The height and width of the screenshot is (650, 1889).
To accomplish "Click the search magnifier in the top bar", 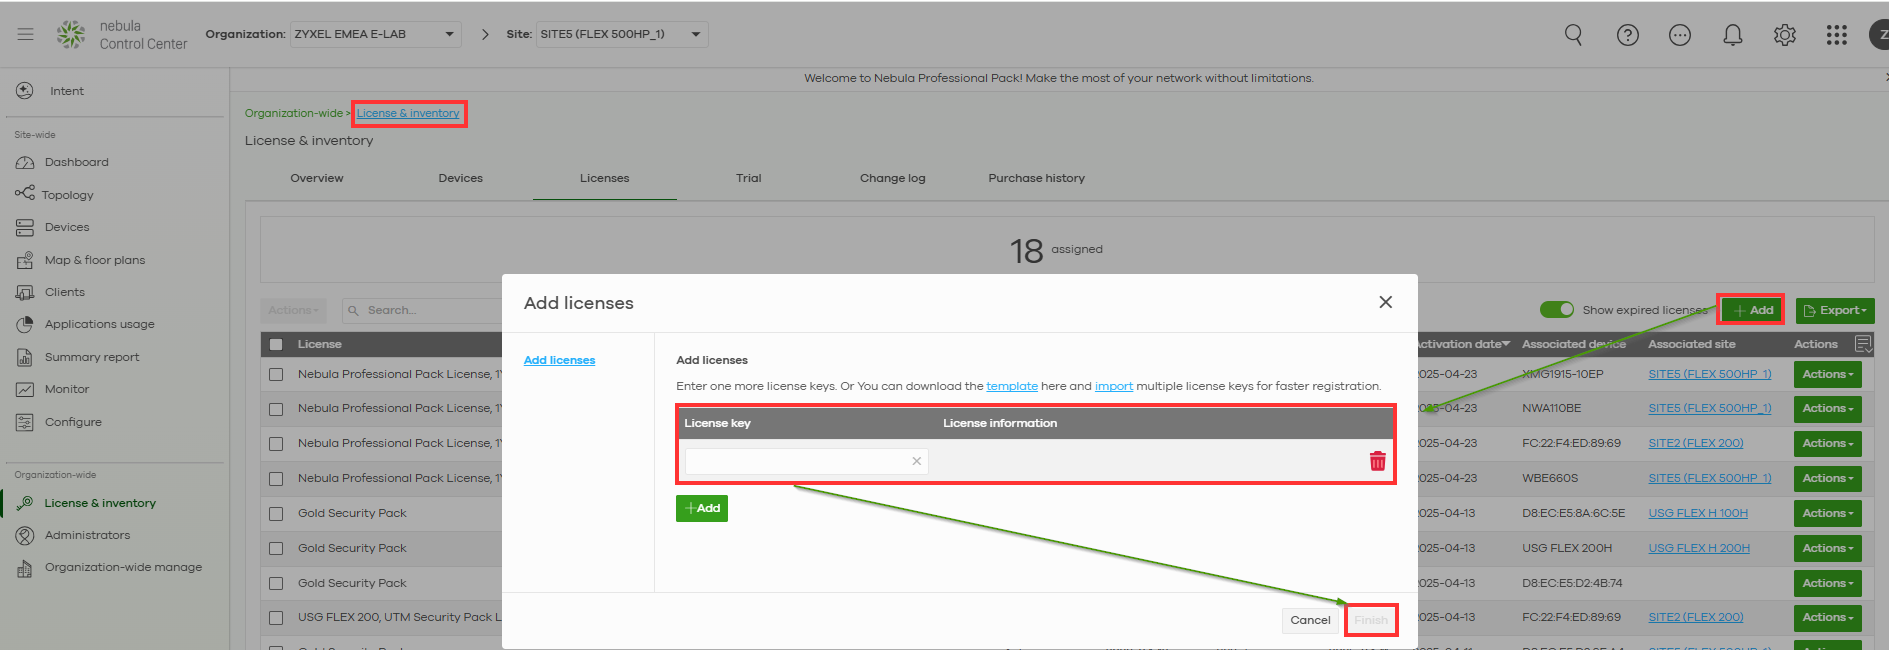I will pyautogui.click(x=1573, y=35).
